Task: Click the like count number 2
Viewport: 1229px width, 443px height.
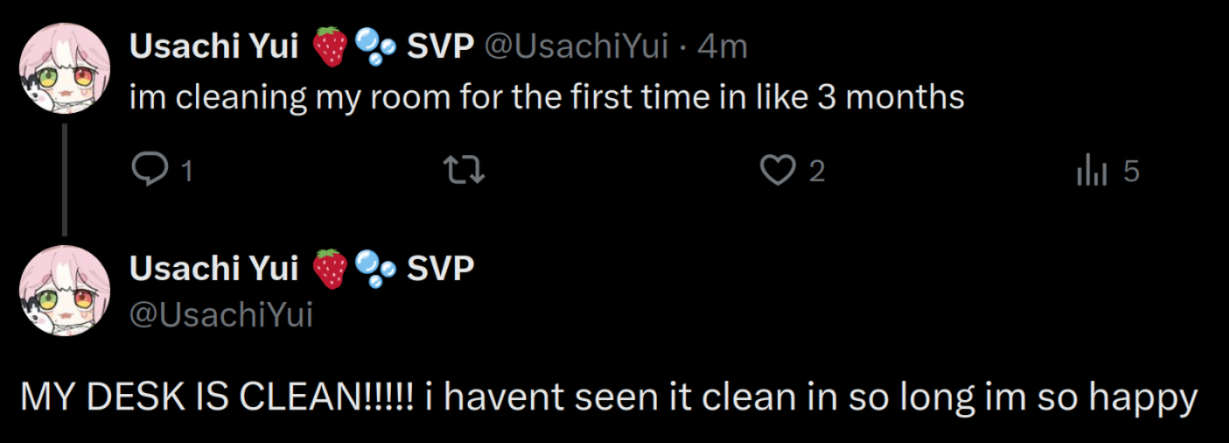Action: tap(816, 172)
